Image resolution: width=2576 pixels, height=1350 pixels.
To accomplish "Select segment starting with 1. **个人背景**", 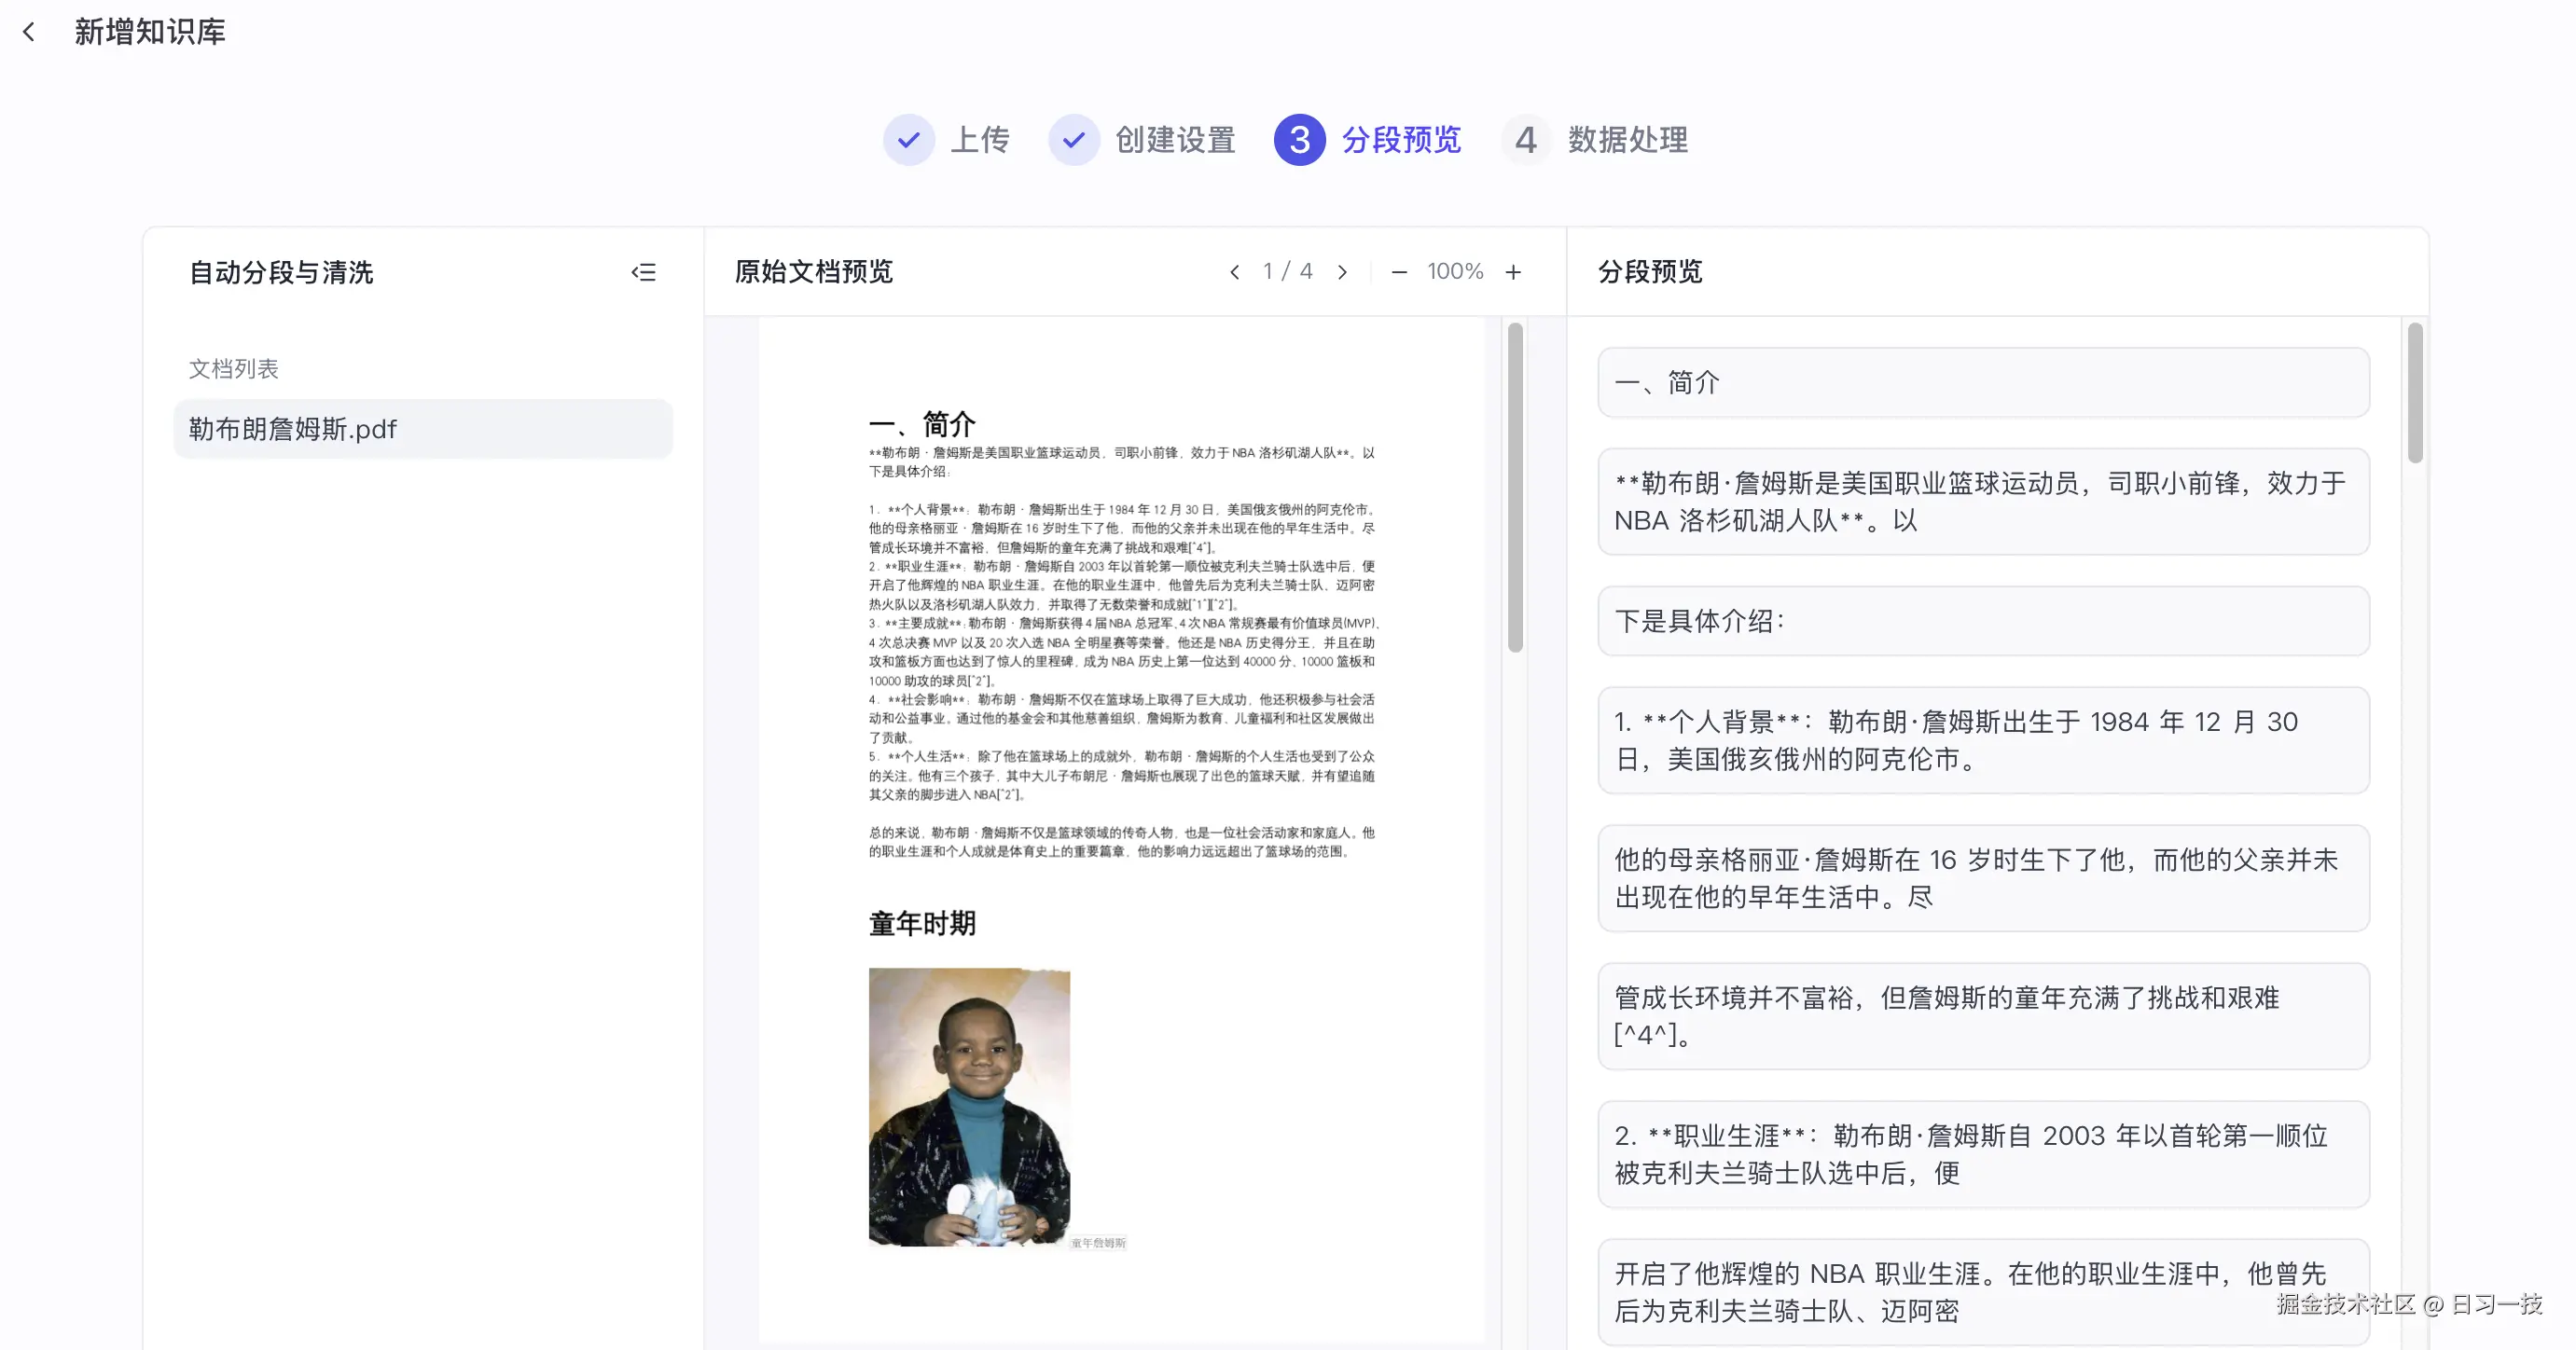I will [1983, 740].
